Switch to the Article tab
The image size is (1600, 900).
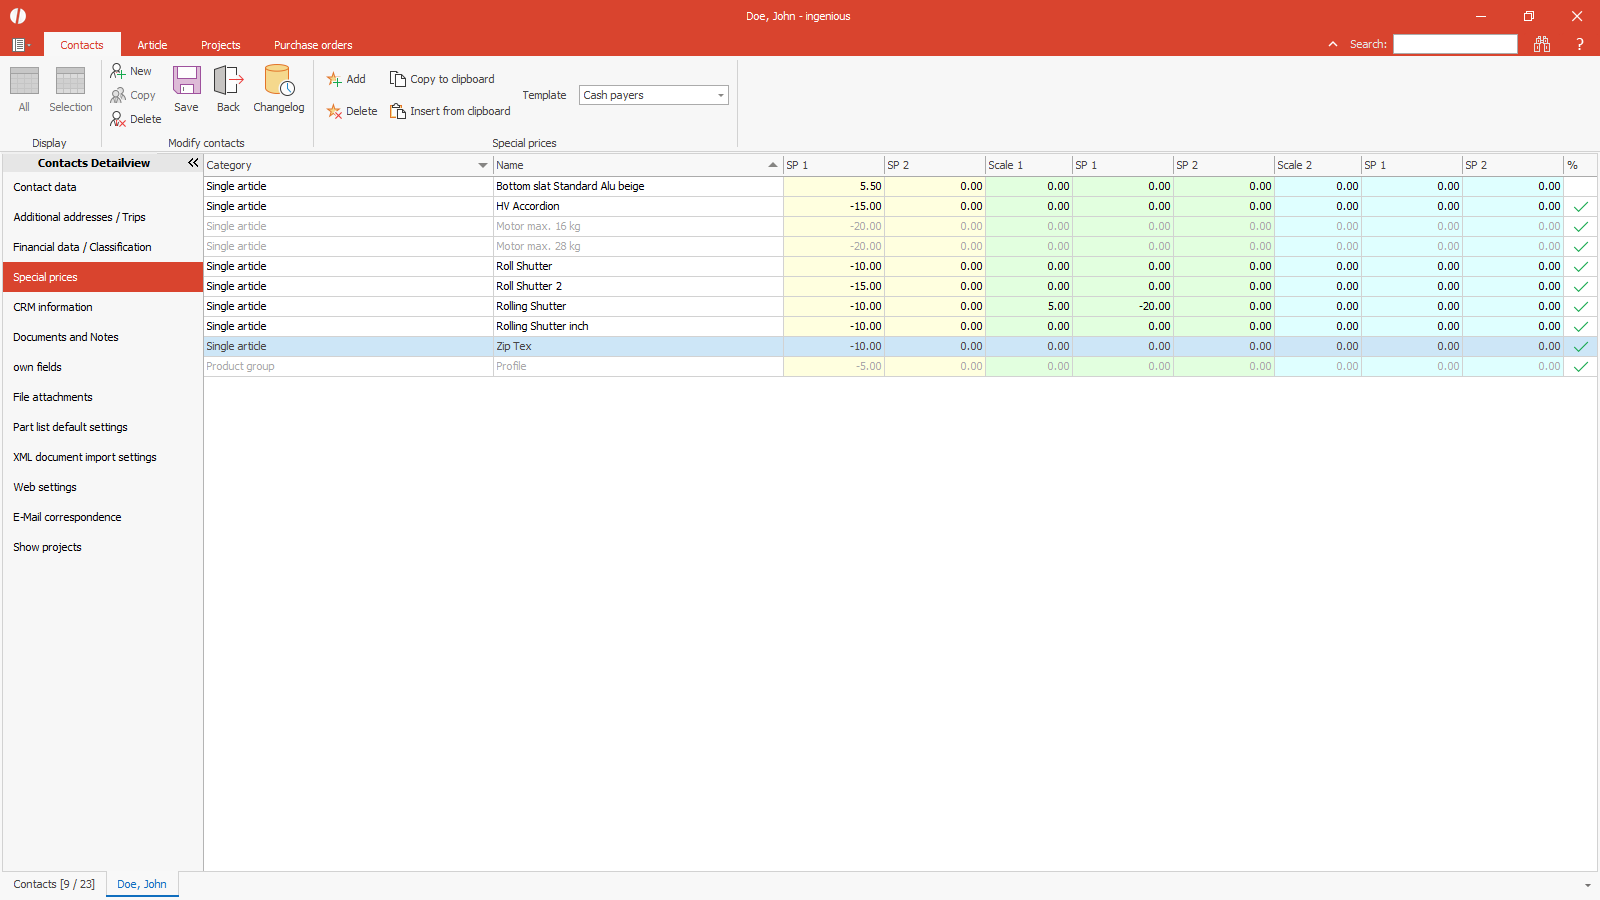152,45
